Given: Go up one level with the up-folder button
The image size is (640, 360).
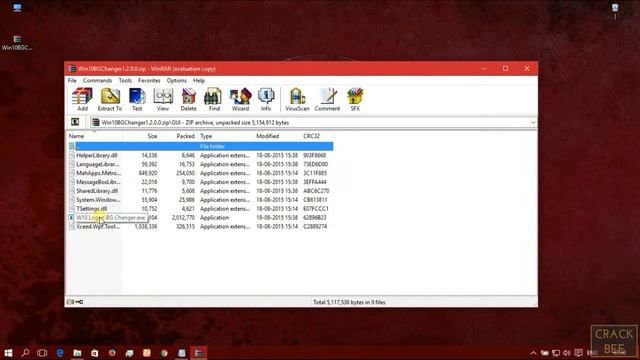Looking at the screenshot, I should coord(75,122).
